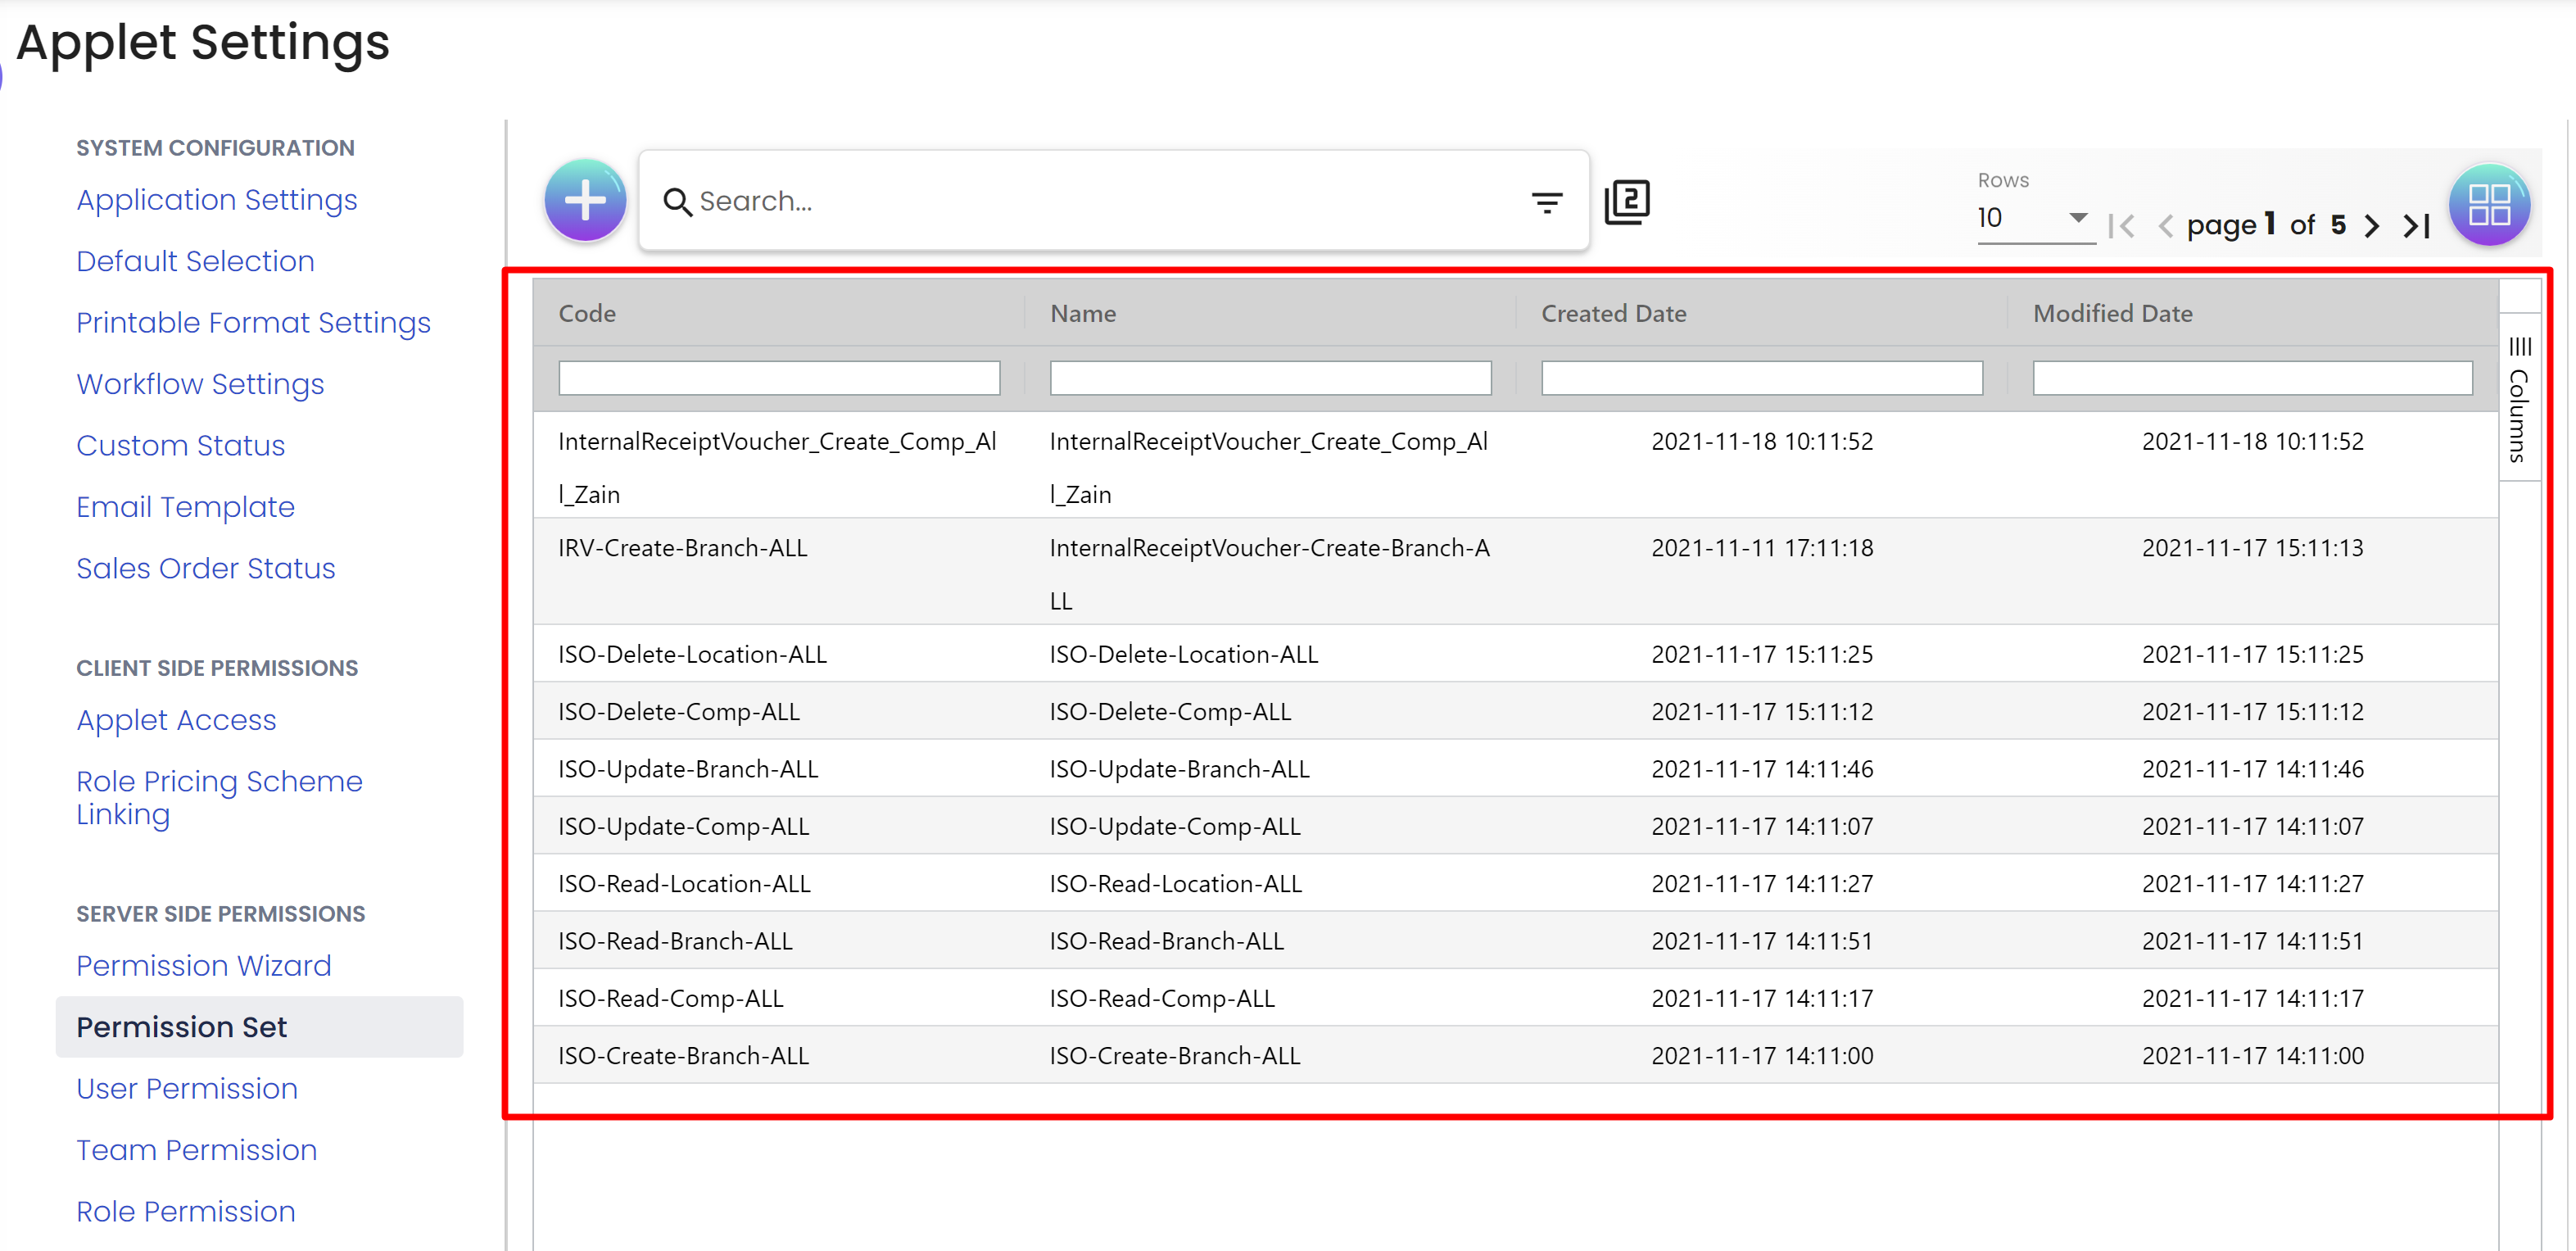Go to the previous page arrow

click(2165, 226)
